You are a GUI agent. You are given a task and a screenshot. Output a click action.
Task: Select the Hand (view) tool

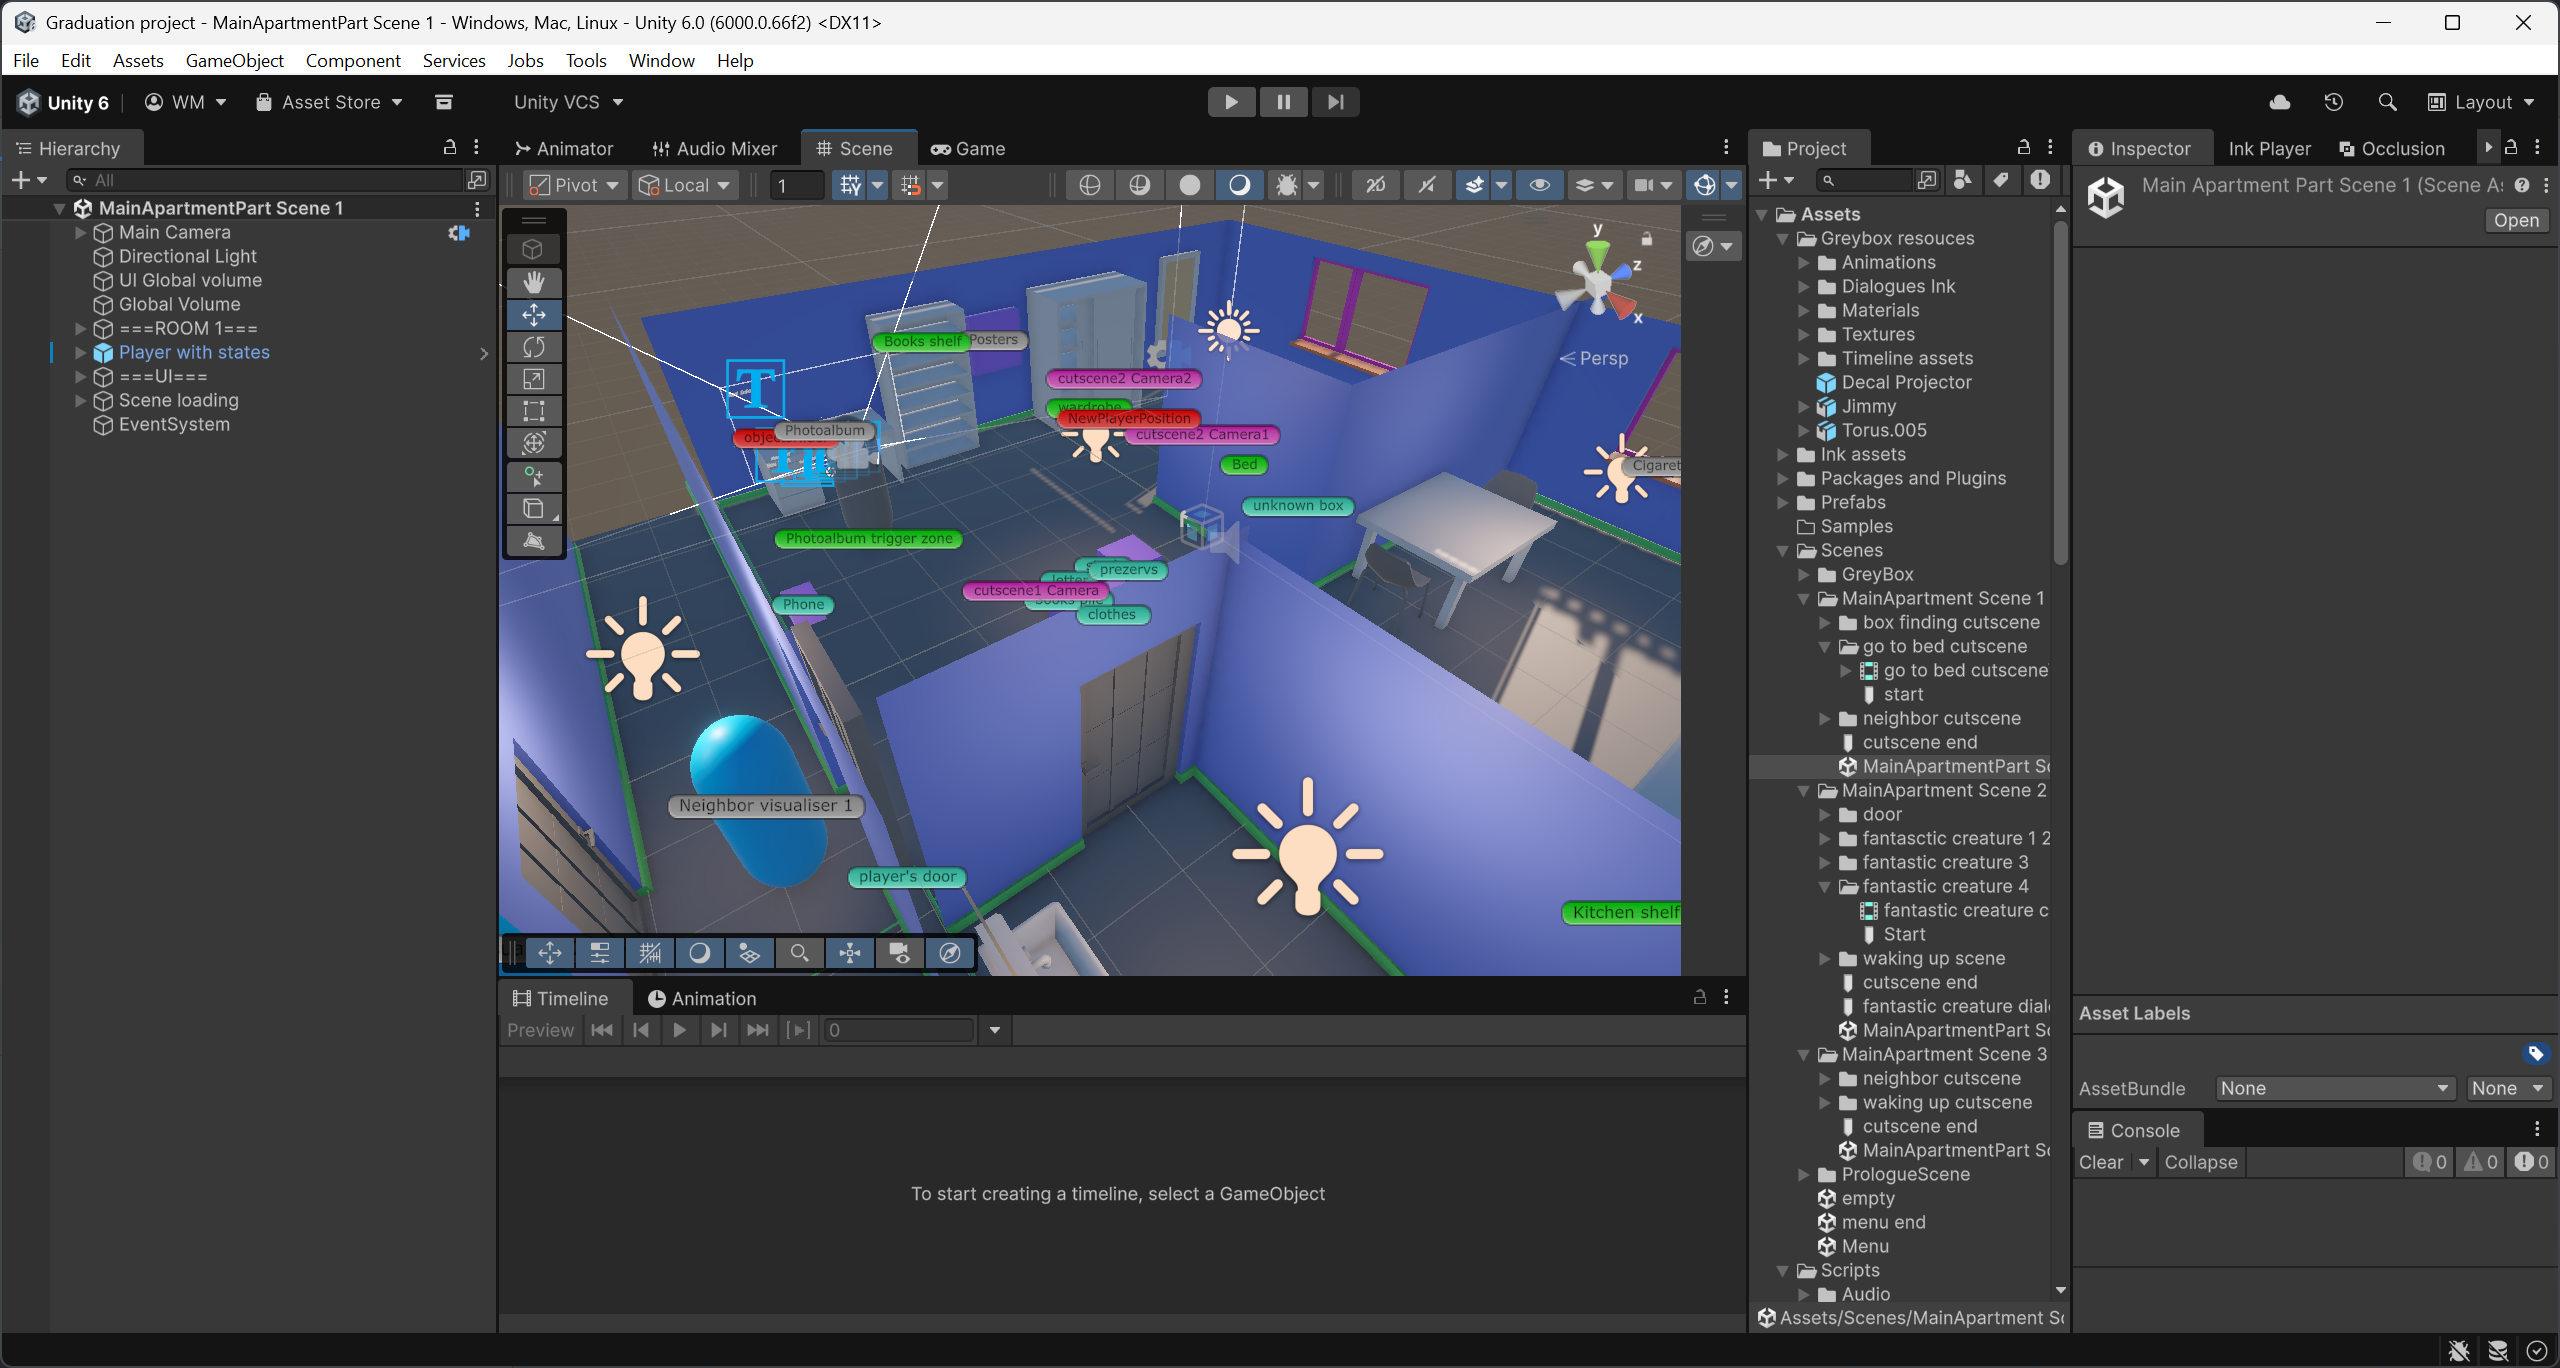(534, 283)
